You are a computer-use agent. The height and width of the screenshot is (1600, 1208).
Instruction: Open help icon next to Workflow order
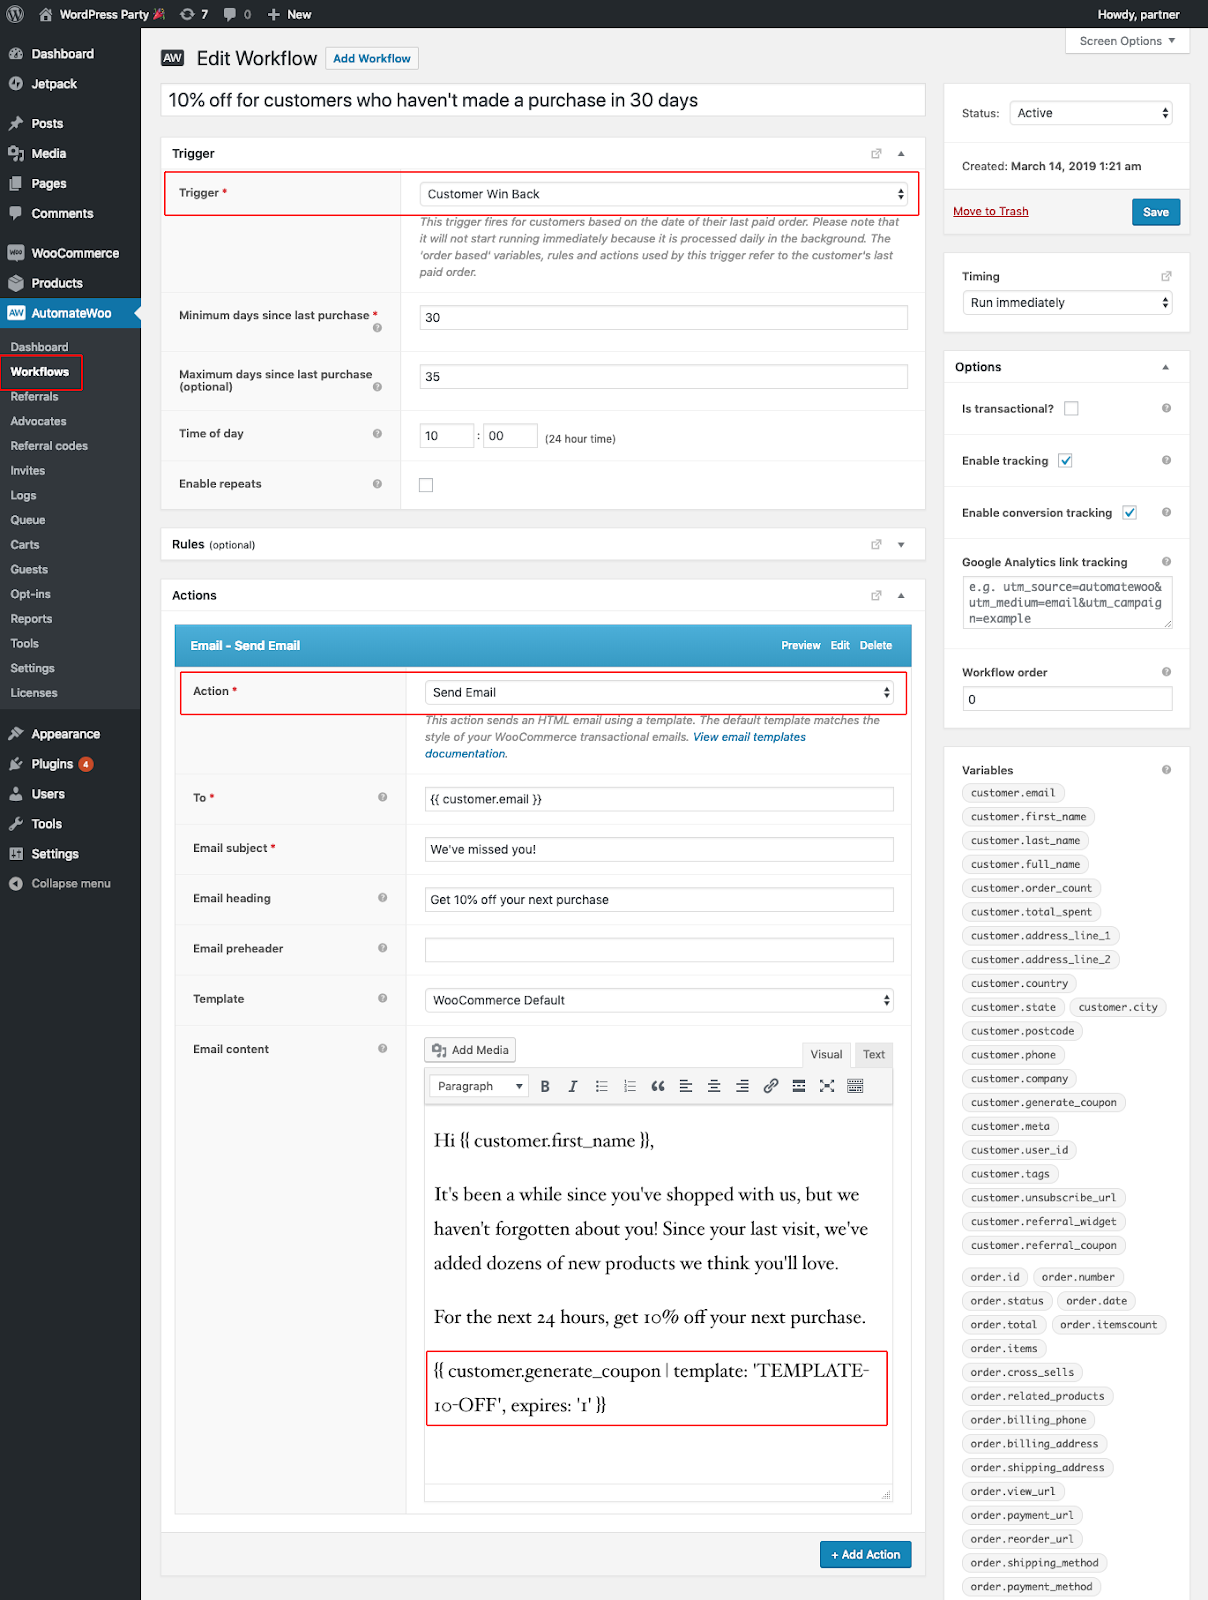1166,672
